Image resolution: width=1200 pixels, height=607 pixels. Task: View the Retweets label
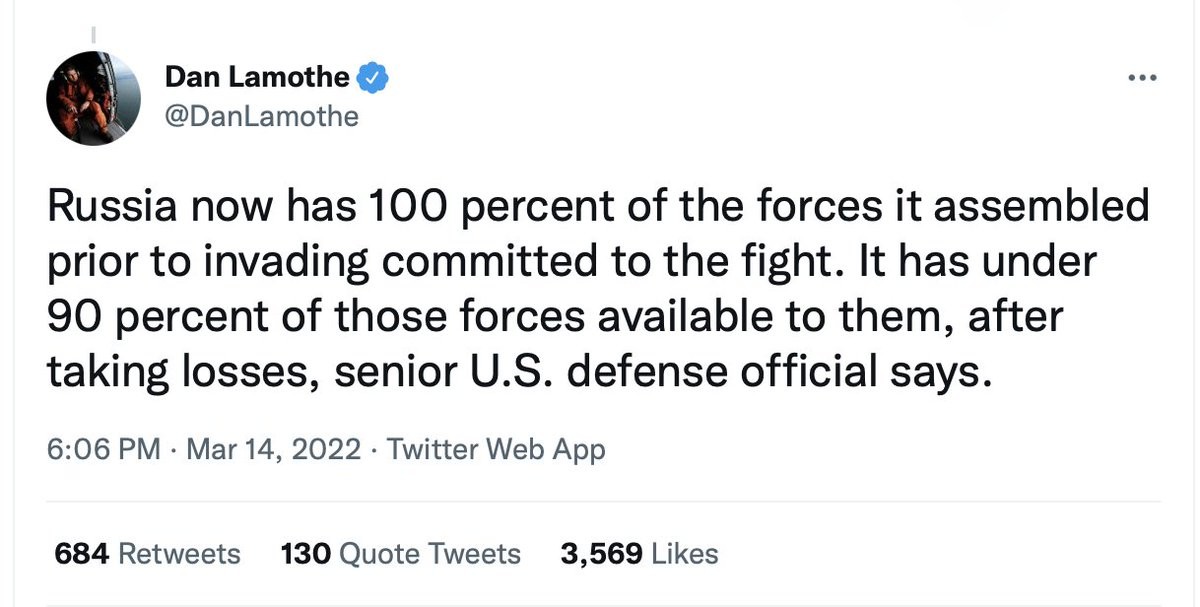pos(179,553)
